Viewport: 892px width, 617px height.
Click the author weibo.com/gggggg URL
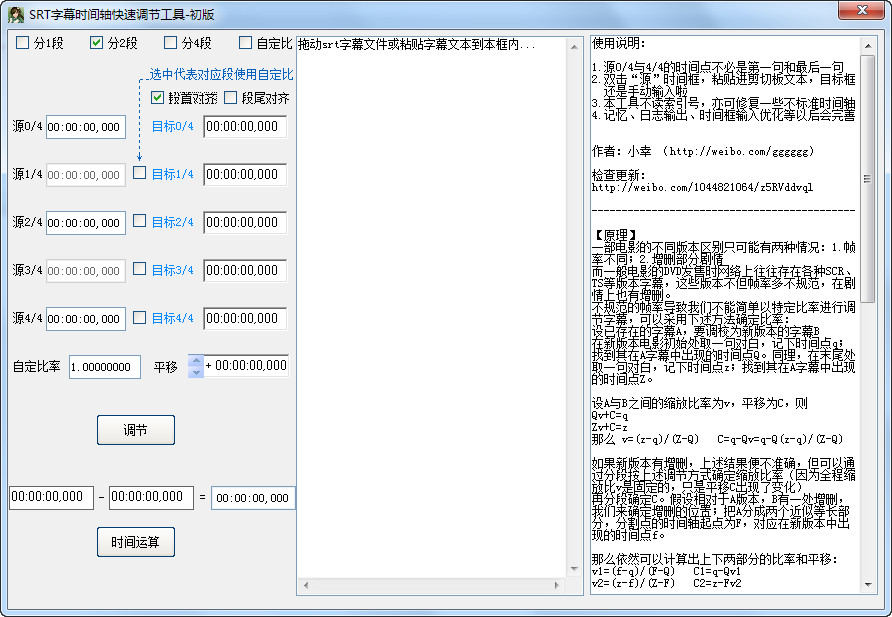(x=741, y=151)
